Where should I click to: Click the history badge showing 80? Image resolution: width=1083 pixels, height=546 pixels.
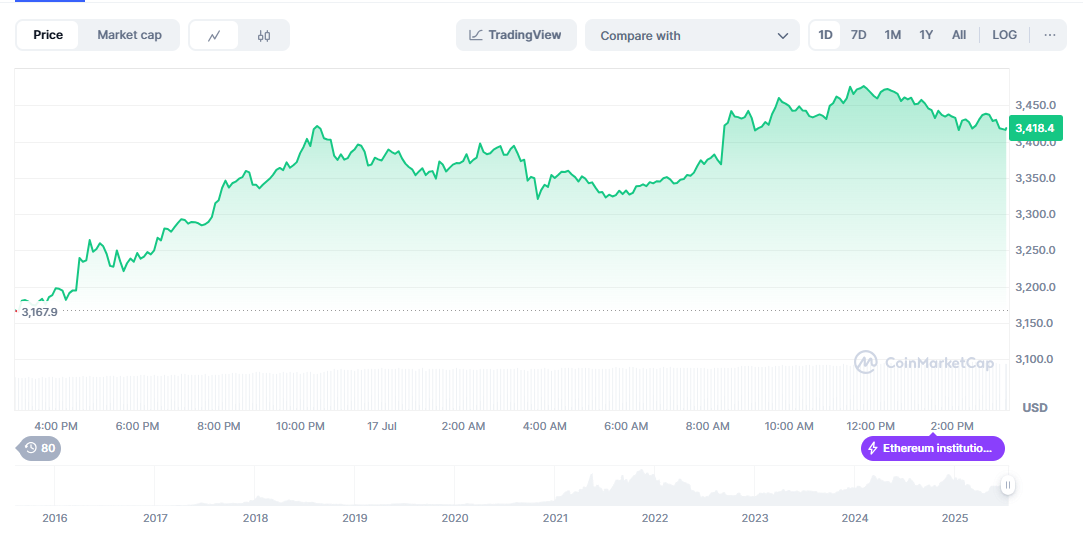coord(39,448)
